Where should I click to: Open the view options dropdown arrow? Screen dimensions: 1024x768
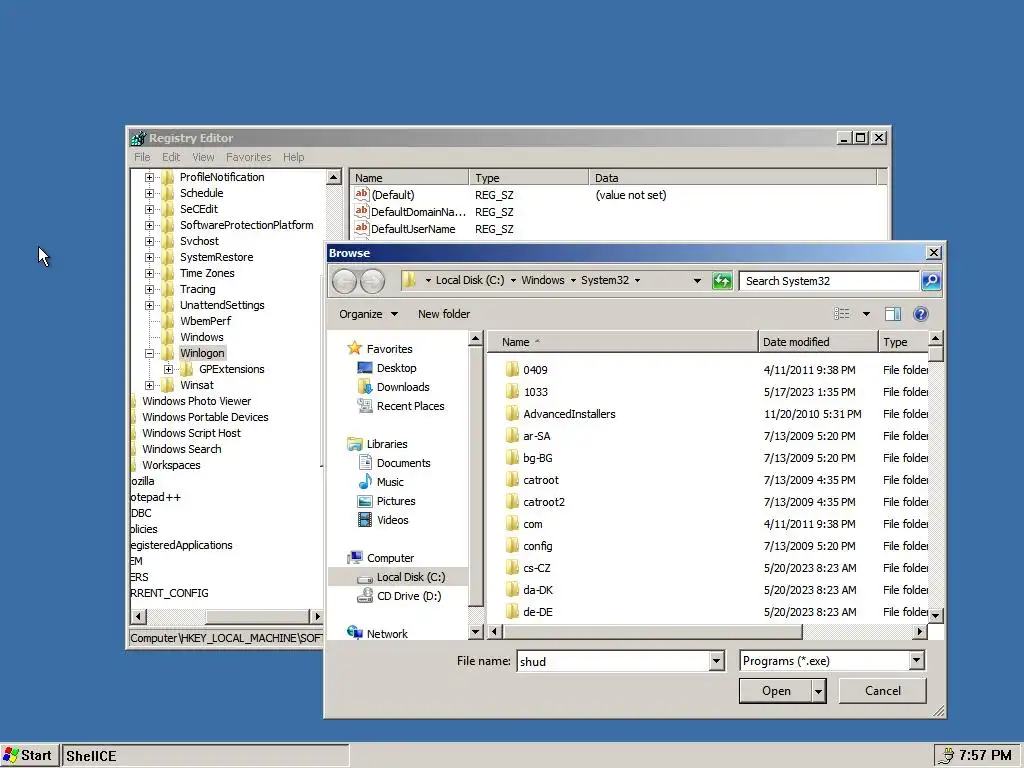point(866,314)
